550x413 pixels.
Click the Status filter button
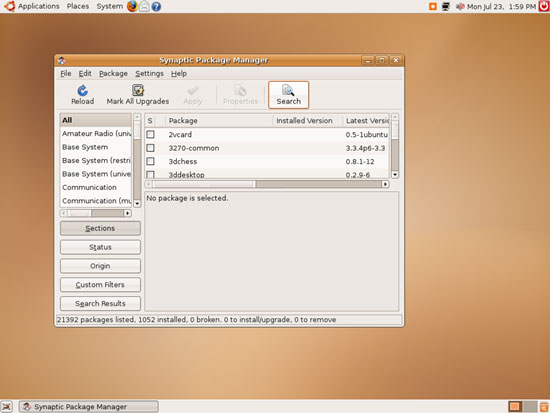(100, 247)
